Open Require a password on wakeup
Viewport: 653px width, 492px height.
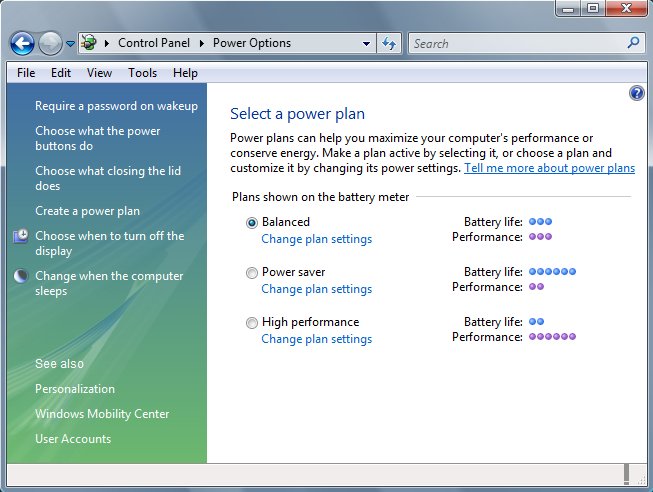[x=116, y=106]
